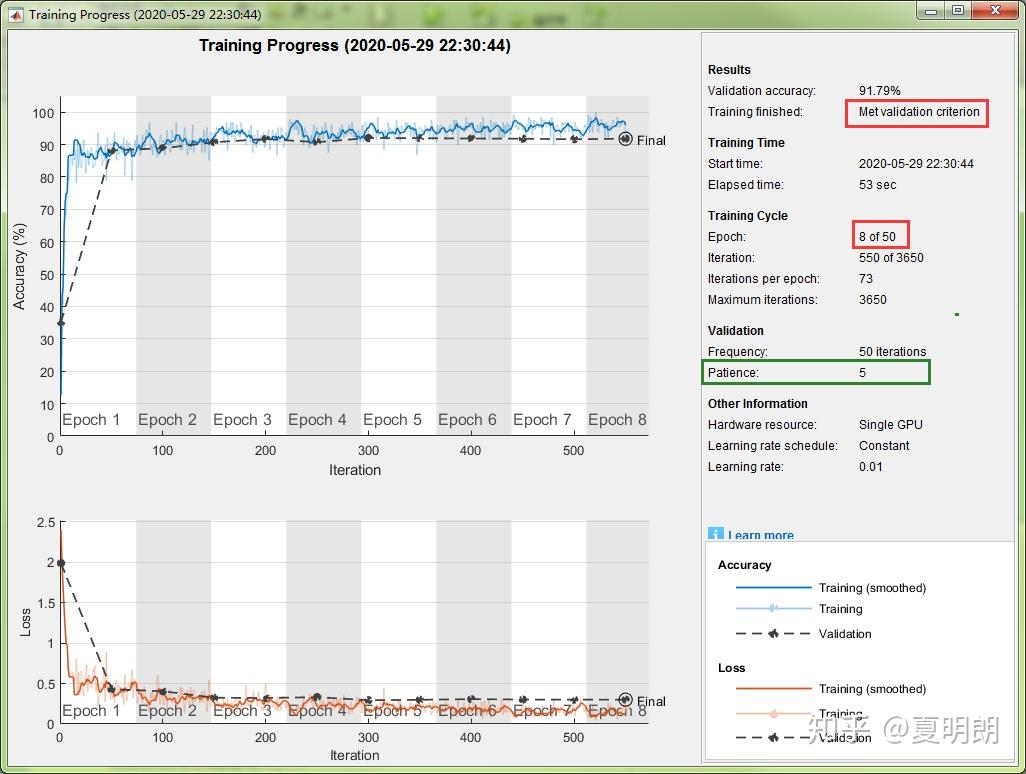Click the Patience value row
1026x774 pixels.
pos(816,372)
